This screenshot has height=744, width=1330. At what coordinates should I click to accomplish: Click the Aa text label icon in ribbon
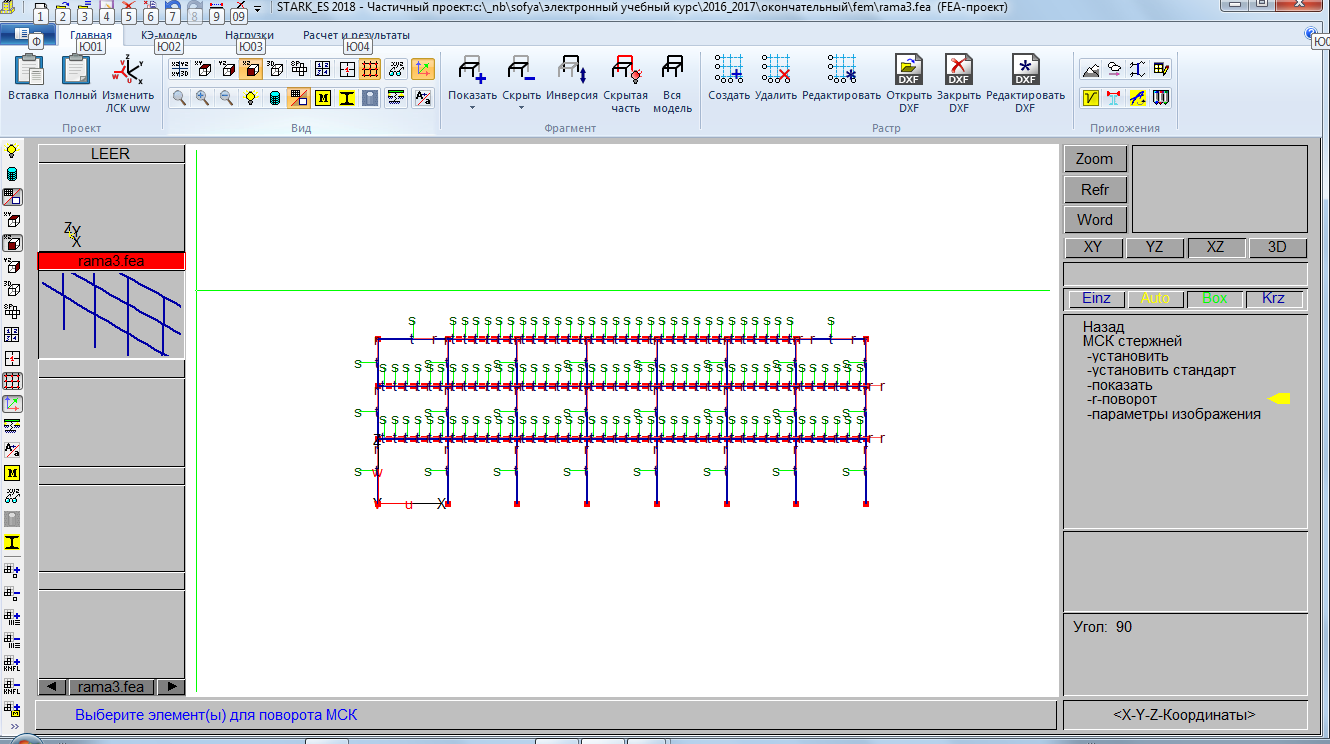point(423,98)
